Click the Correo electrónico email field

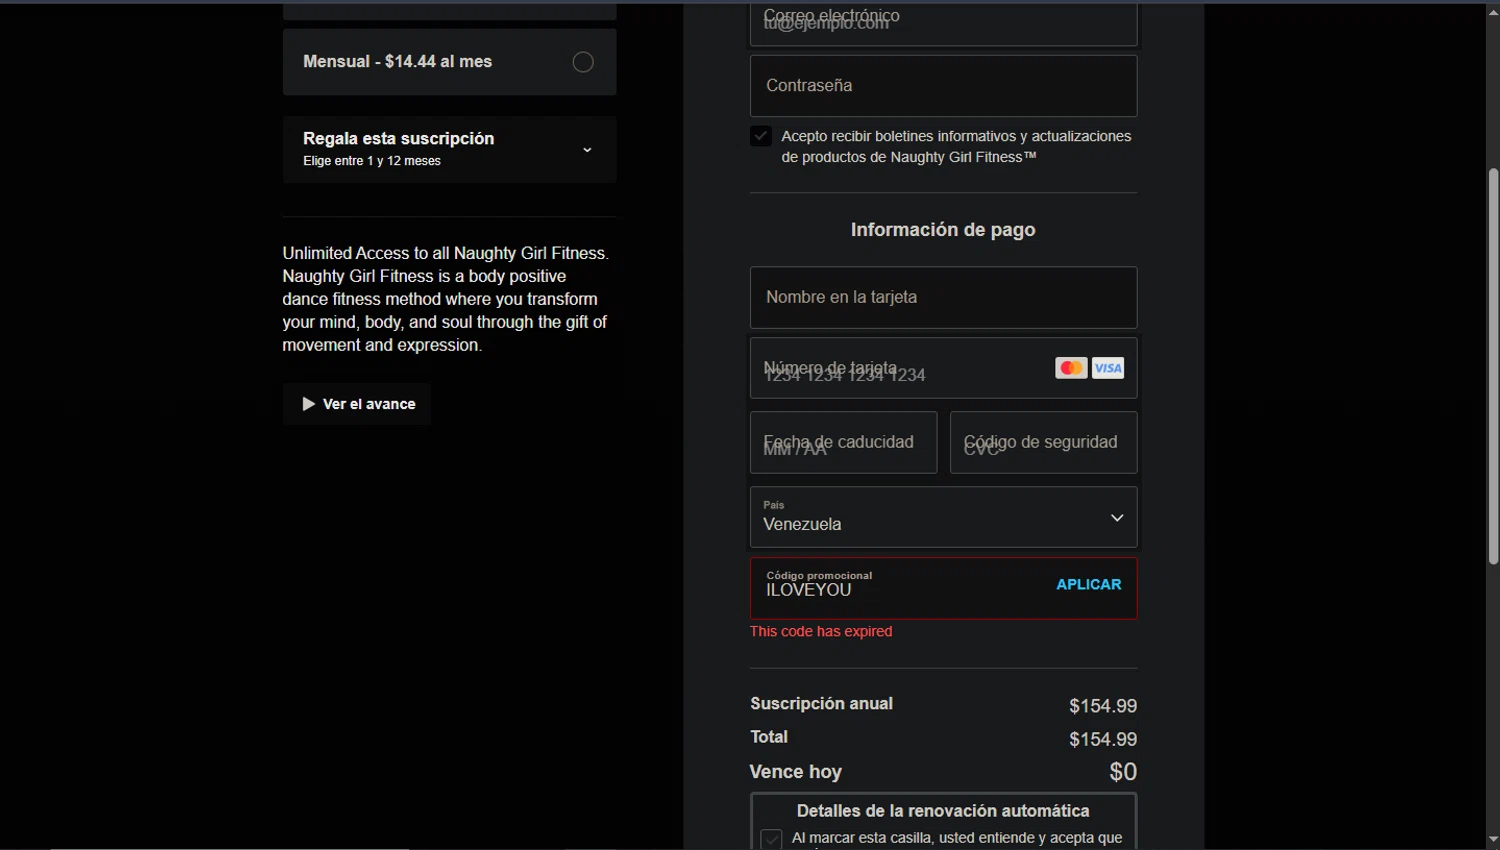pos(942,22)
